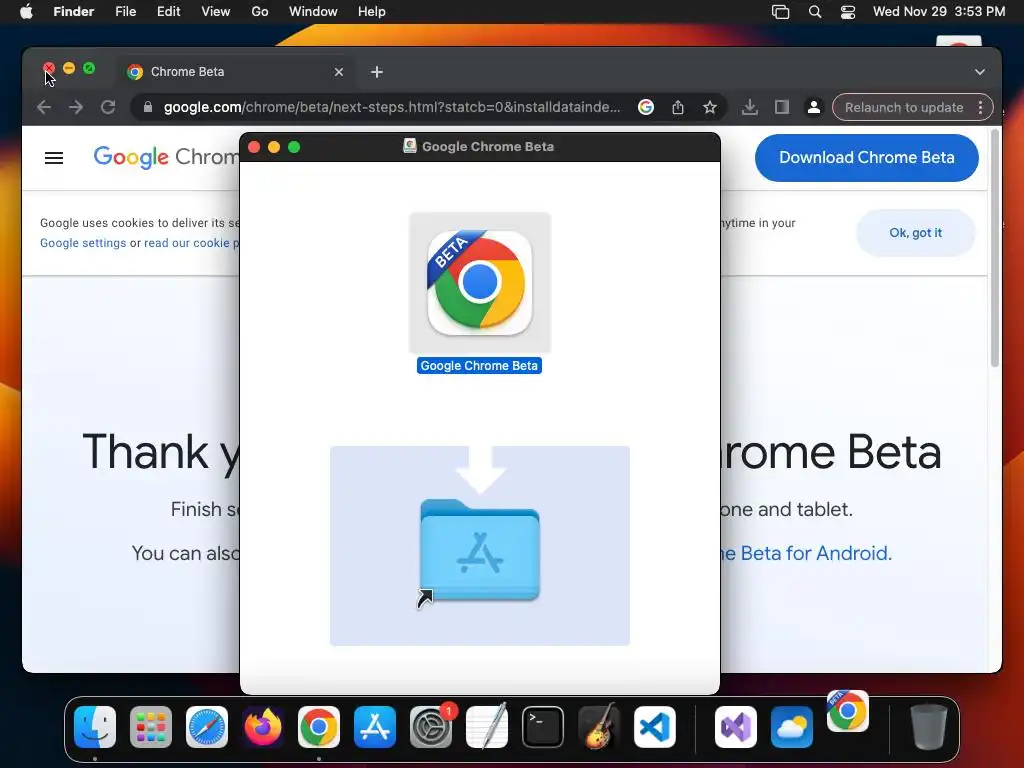Bookmark this page with star icon
1024x768 pixels.
click(x=710, y=107)
